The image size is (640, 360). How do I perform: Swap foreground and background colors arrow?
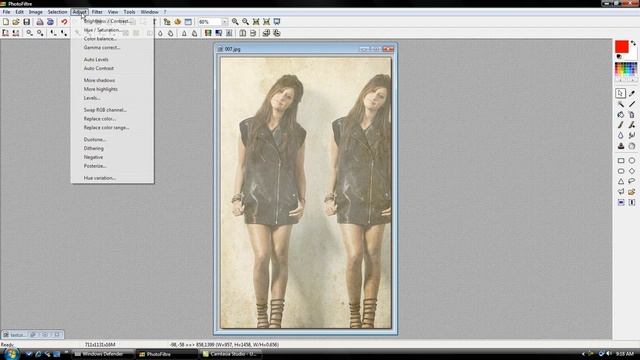[633, 43]
